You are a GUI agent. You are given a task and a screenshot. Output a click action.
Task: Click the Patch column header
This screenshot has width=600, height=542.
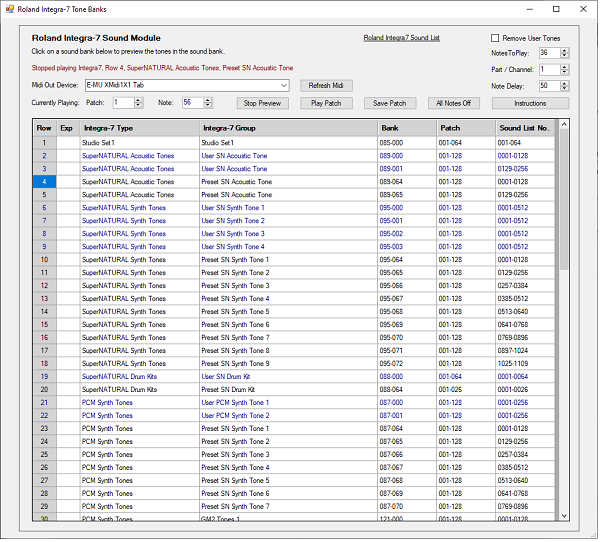click(466, 128)
